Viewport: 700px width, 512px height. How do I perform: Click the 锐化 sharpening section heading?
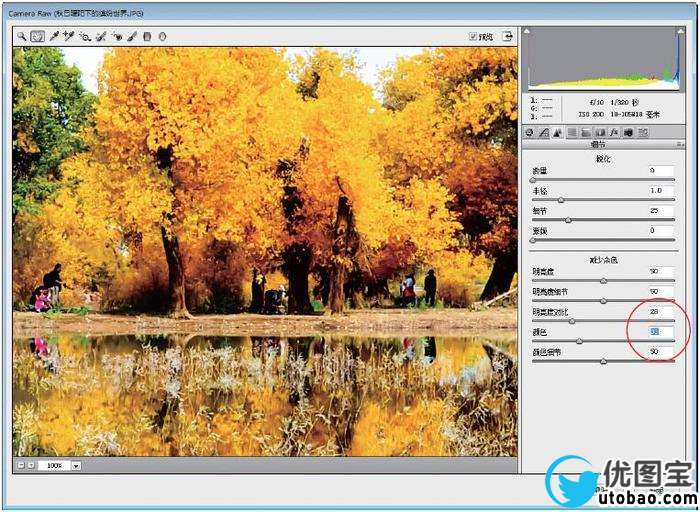604,159
